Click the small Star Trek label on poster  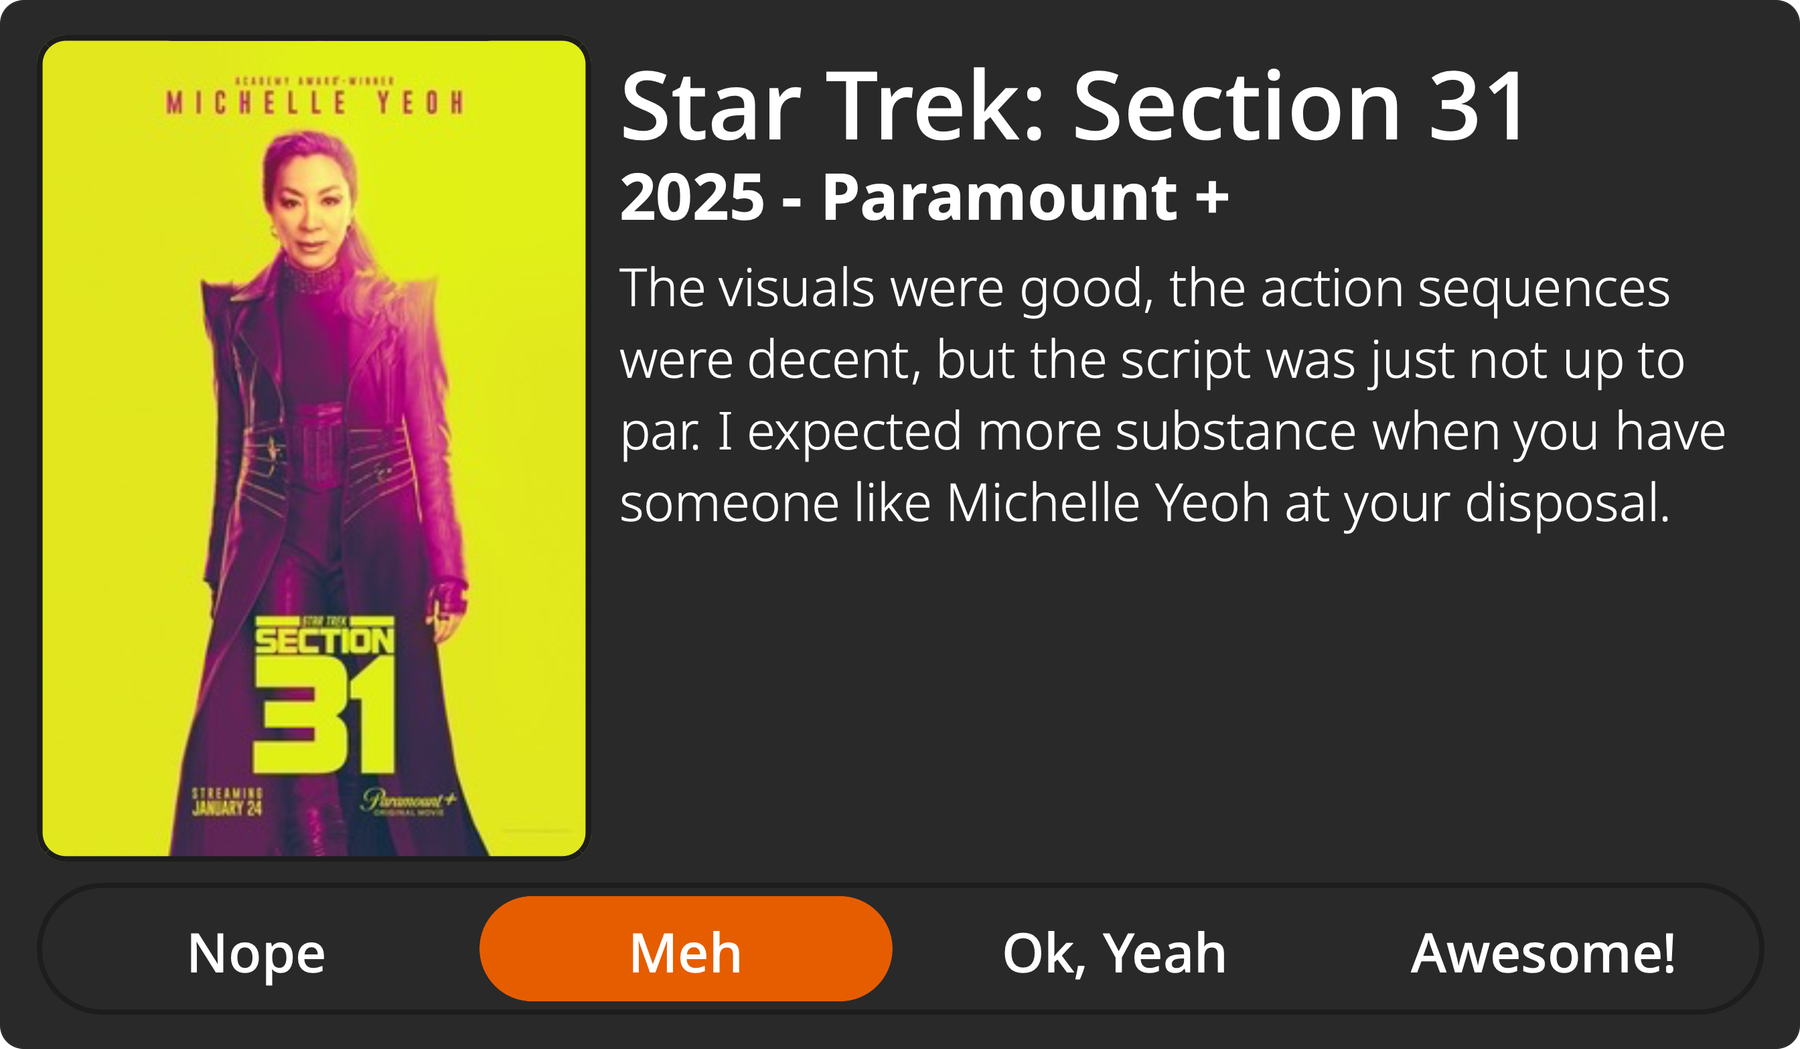324,621
